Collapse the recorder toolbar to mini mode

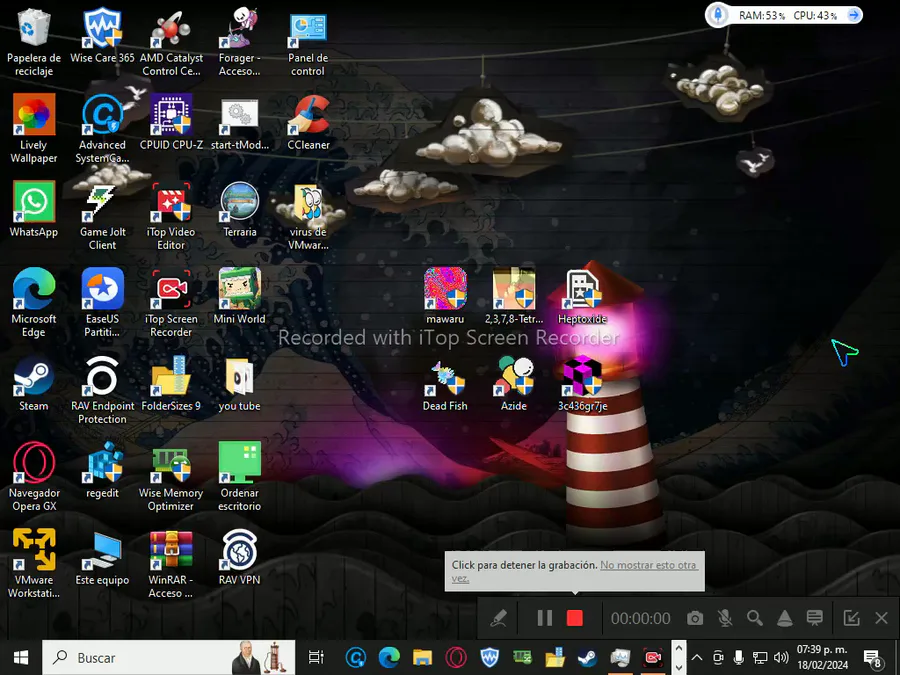[x=851, y=618]
